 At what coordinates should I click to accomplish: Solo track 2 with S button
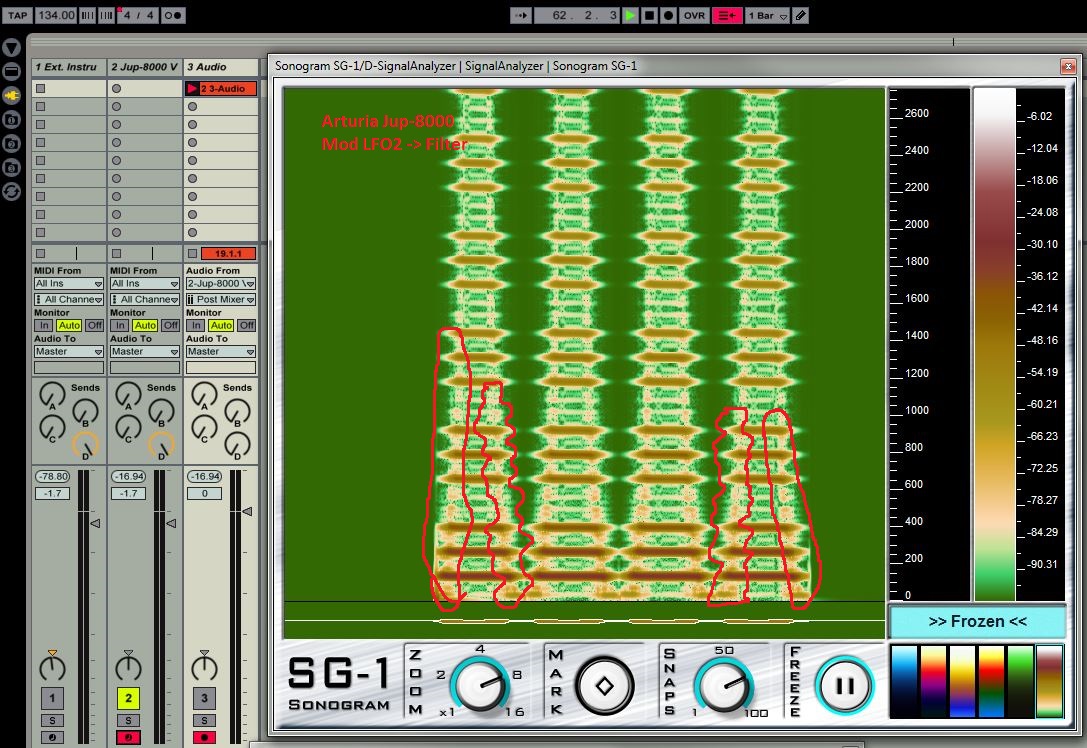pyautogui.click(x=128, y=720)
